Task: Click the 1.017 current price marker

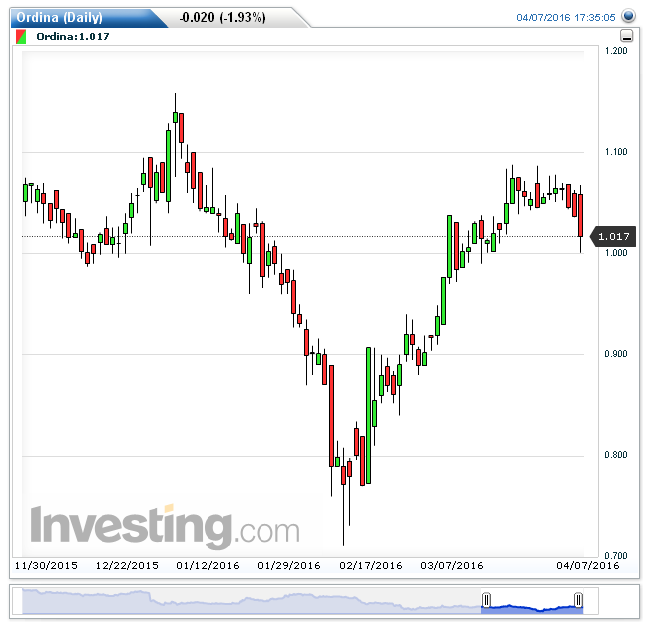Action: pos(613,236)
